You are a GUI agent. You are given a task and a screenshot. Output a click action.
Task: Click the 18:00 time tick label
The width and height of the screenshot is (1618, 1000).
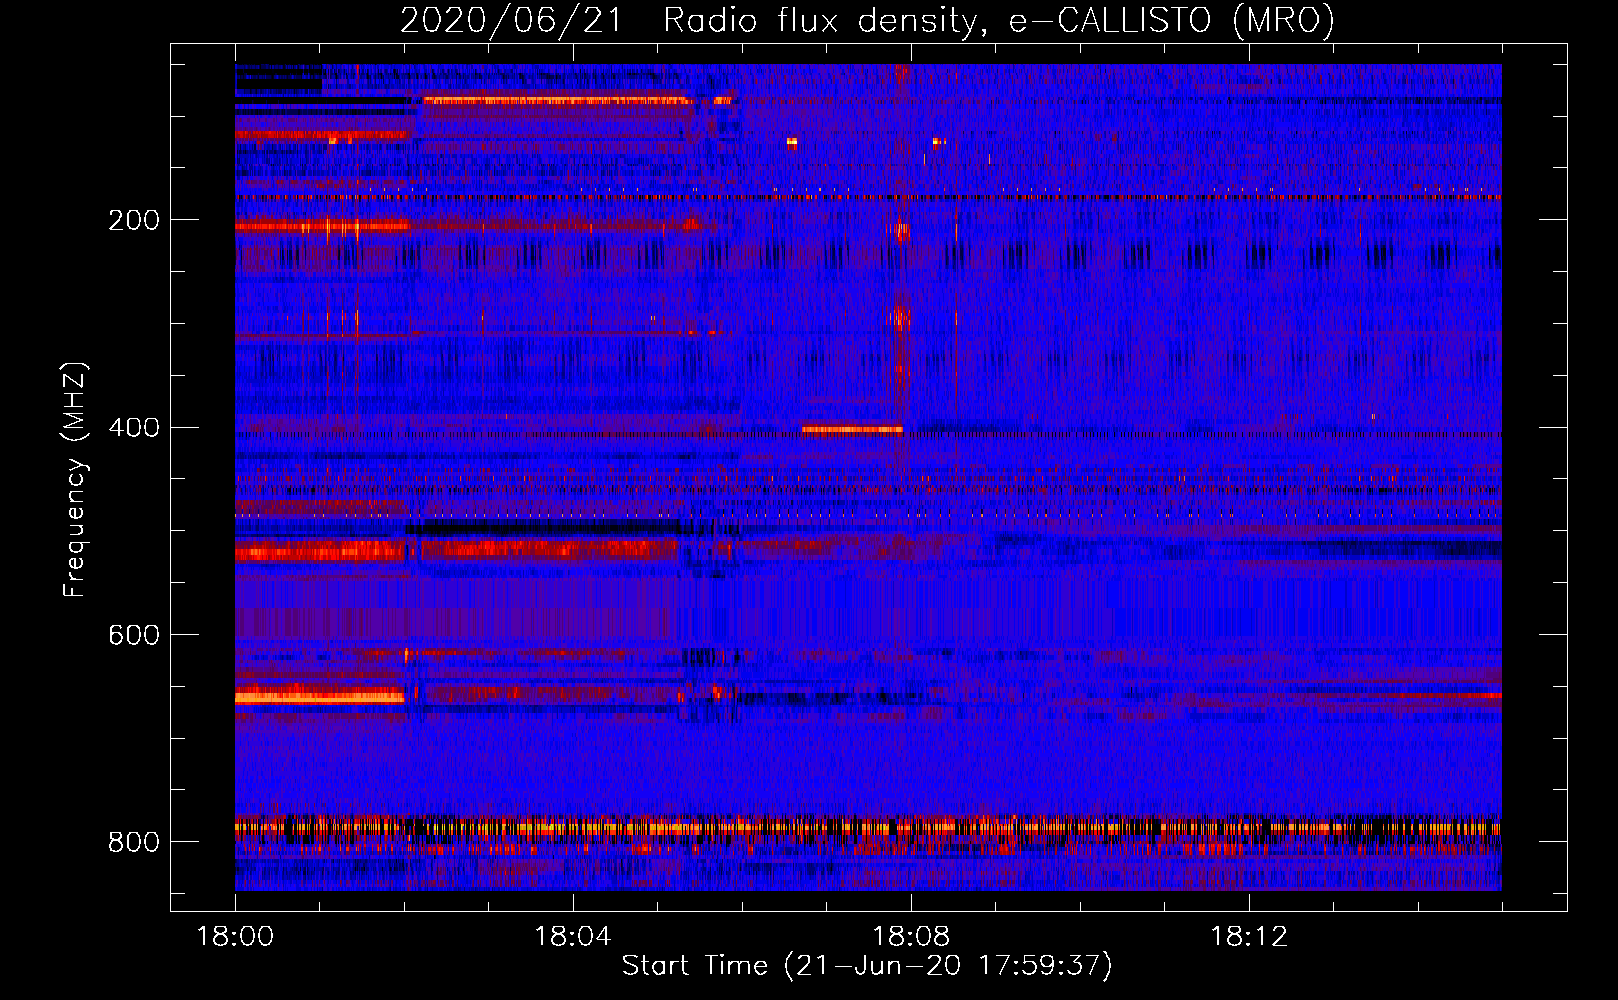coord(235,937)
